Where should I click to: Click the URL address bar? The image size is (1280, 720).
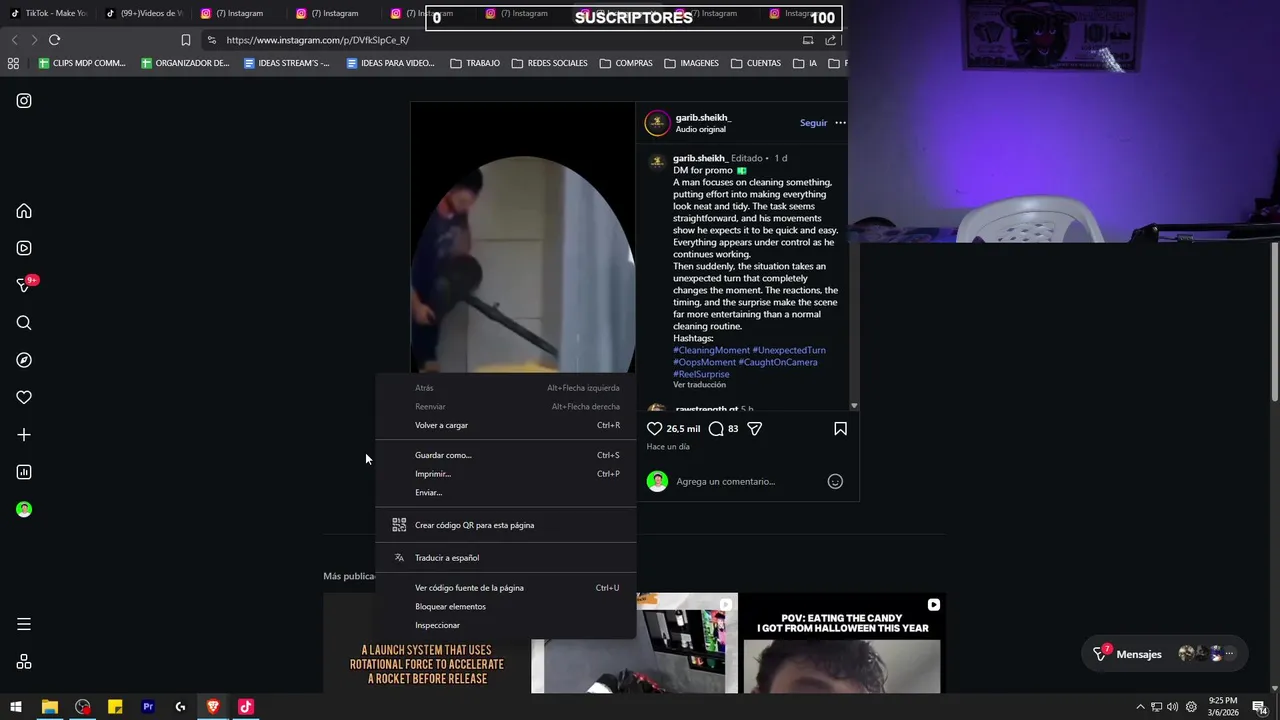[500, 40]
